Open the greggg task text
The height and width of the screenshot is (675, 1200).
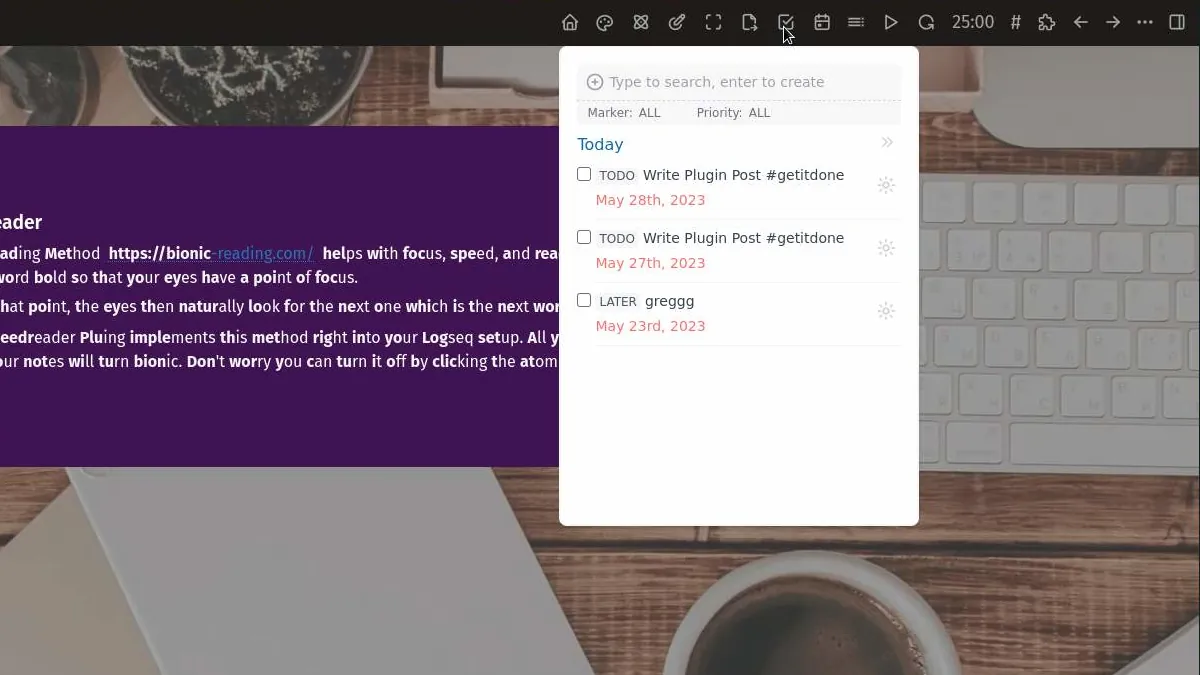669,301
